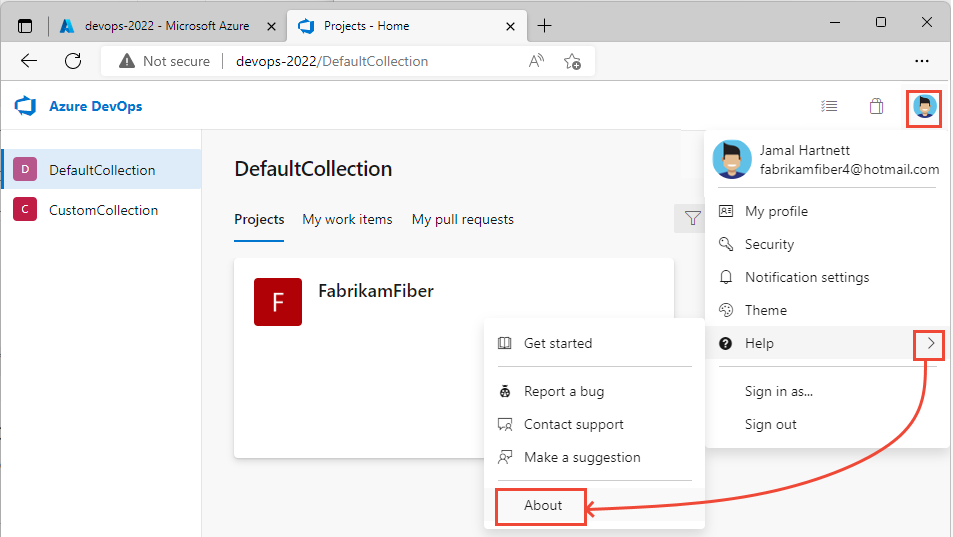Select CustomCollection in the sidebar

(101, 210)
